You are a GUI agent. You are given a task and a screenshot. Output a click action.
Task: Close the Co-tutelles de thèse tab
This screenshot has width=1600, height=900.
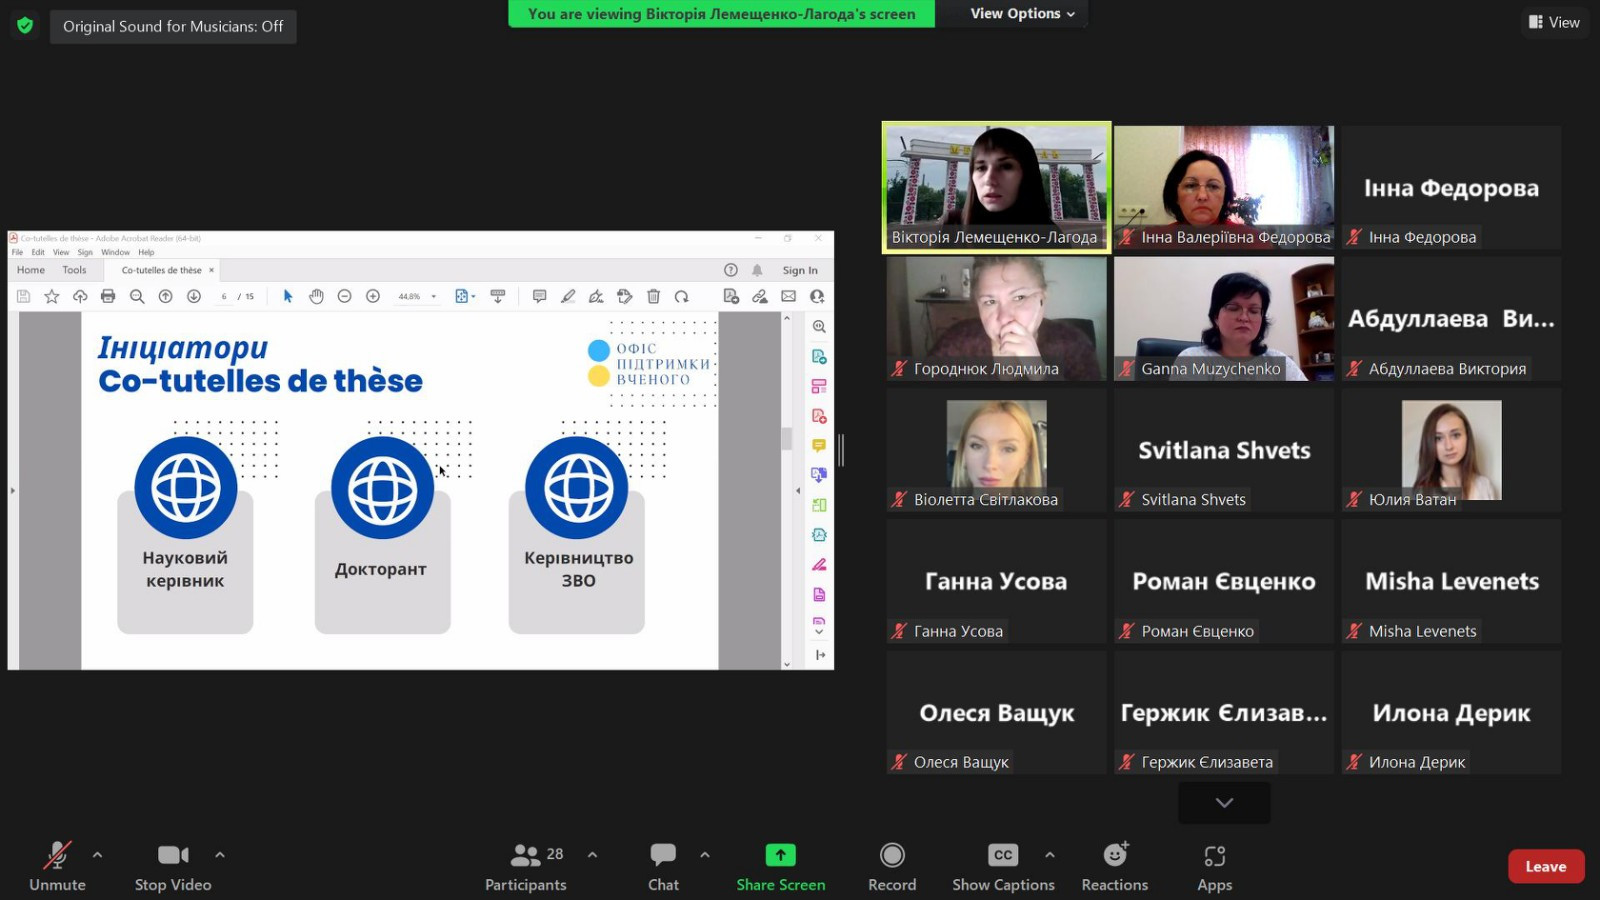(211, 270)
